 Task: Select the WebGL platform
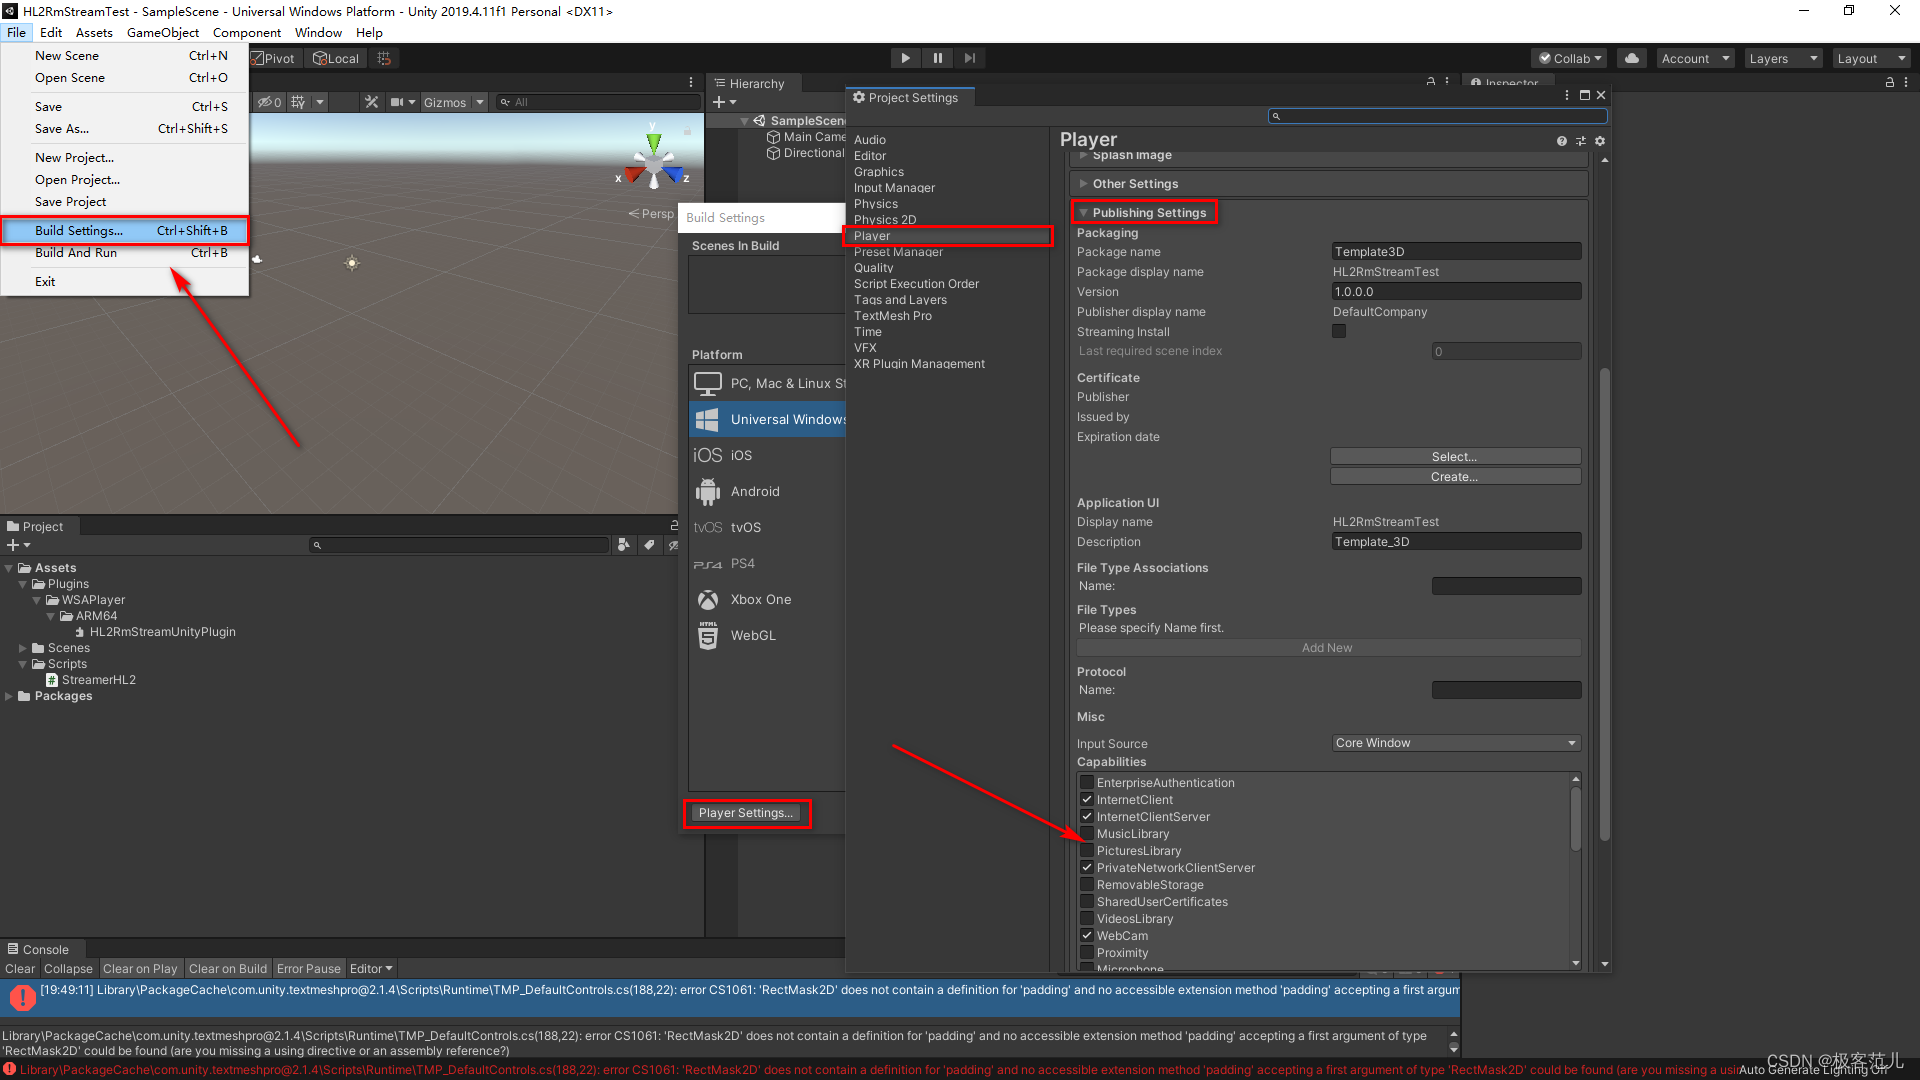[x=767, y=635]
